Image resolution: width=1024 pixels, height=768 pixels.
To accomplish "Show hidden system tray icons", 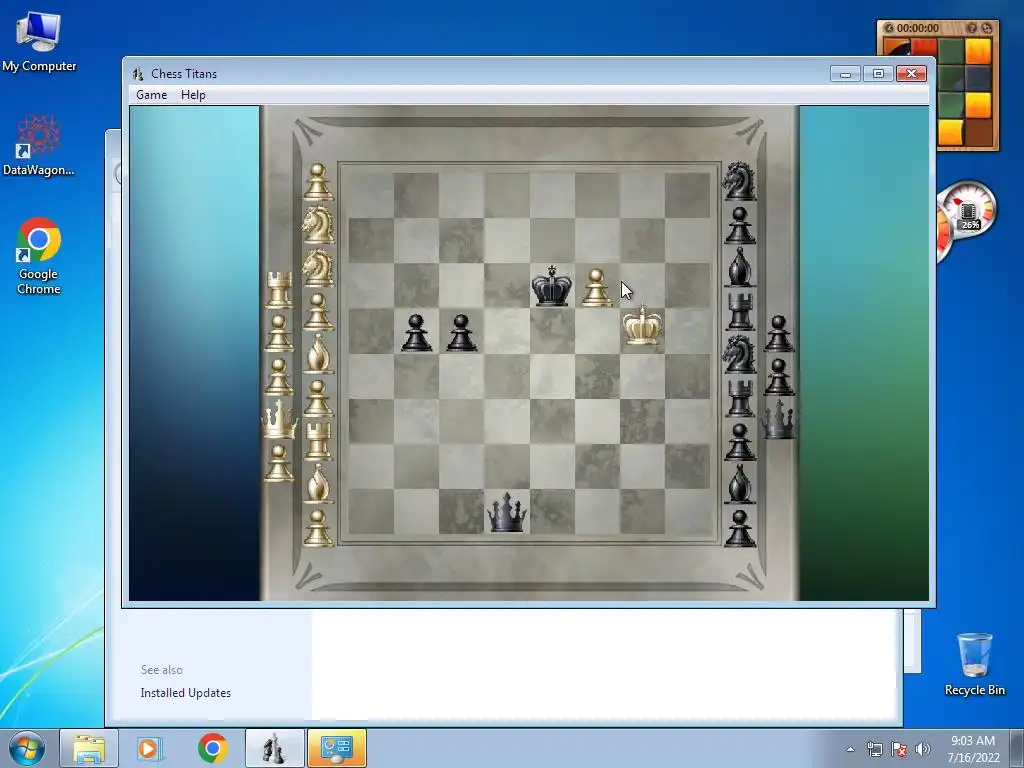I will point(850,749).
